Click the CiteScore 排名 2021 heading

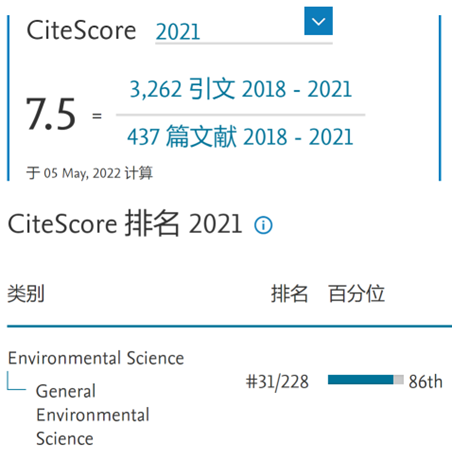125,223
